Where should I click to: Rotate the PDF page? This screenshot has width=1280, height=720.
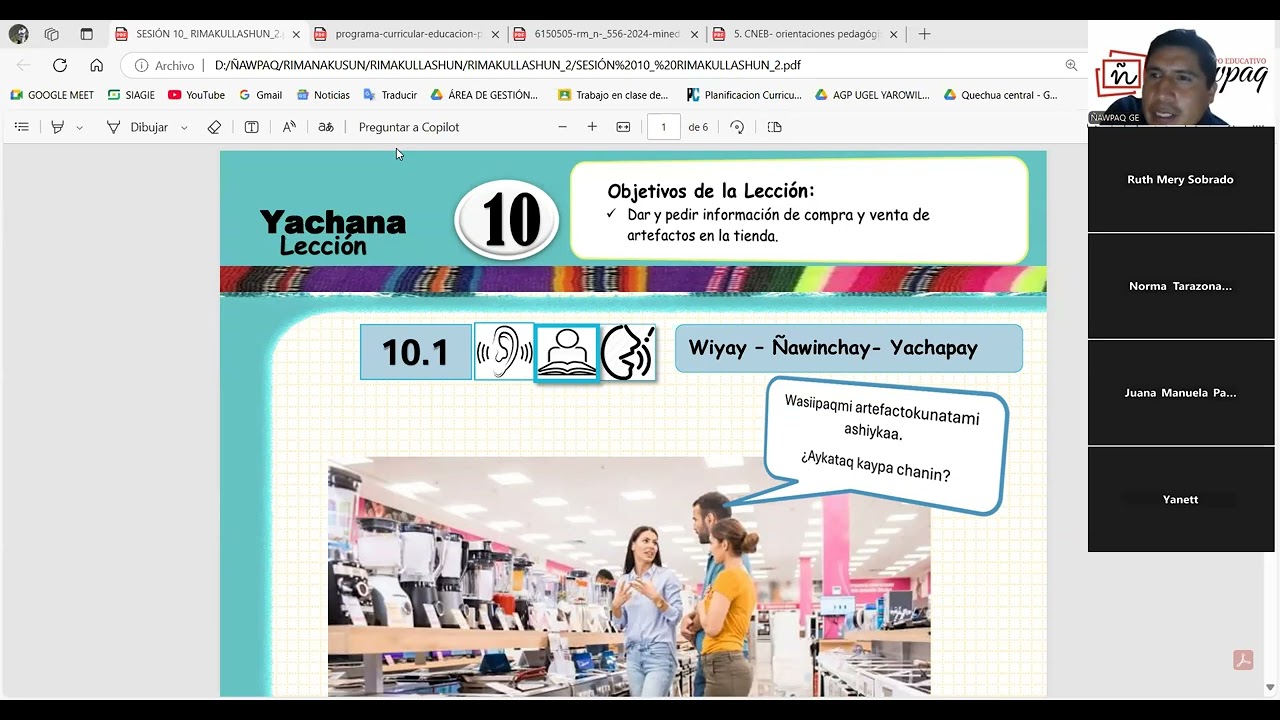click(737, 127)
